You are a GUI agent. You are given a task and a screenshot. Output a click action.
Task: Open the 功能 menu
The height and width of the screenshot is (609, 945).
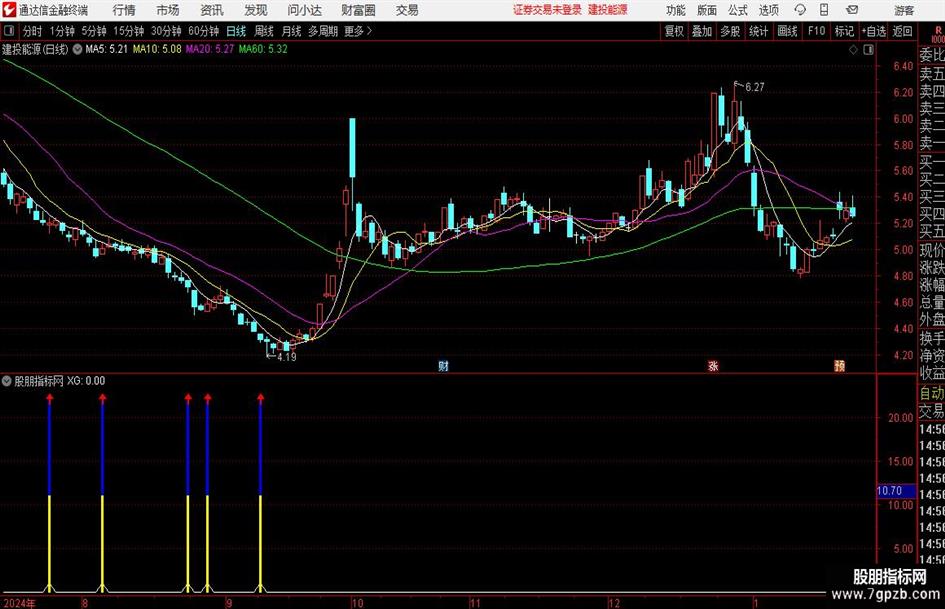pos(676,10)
